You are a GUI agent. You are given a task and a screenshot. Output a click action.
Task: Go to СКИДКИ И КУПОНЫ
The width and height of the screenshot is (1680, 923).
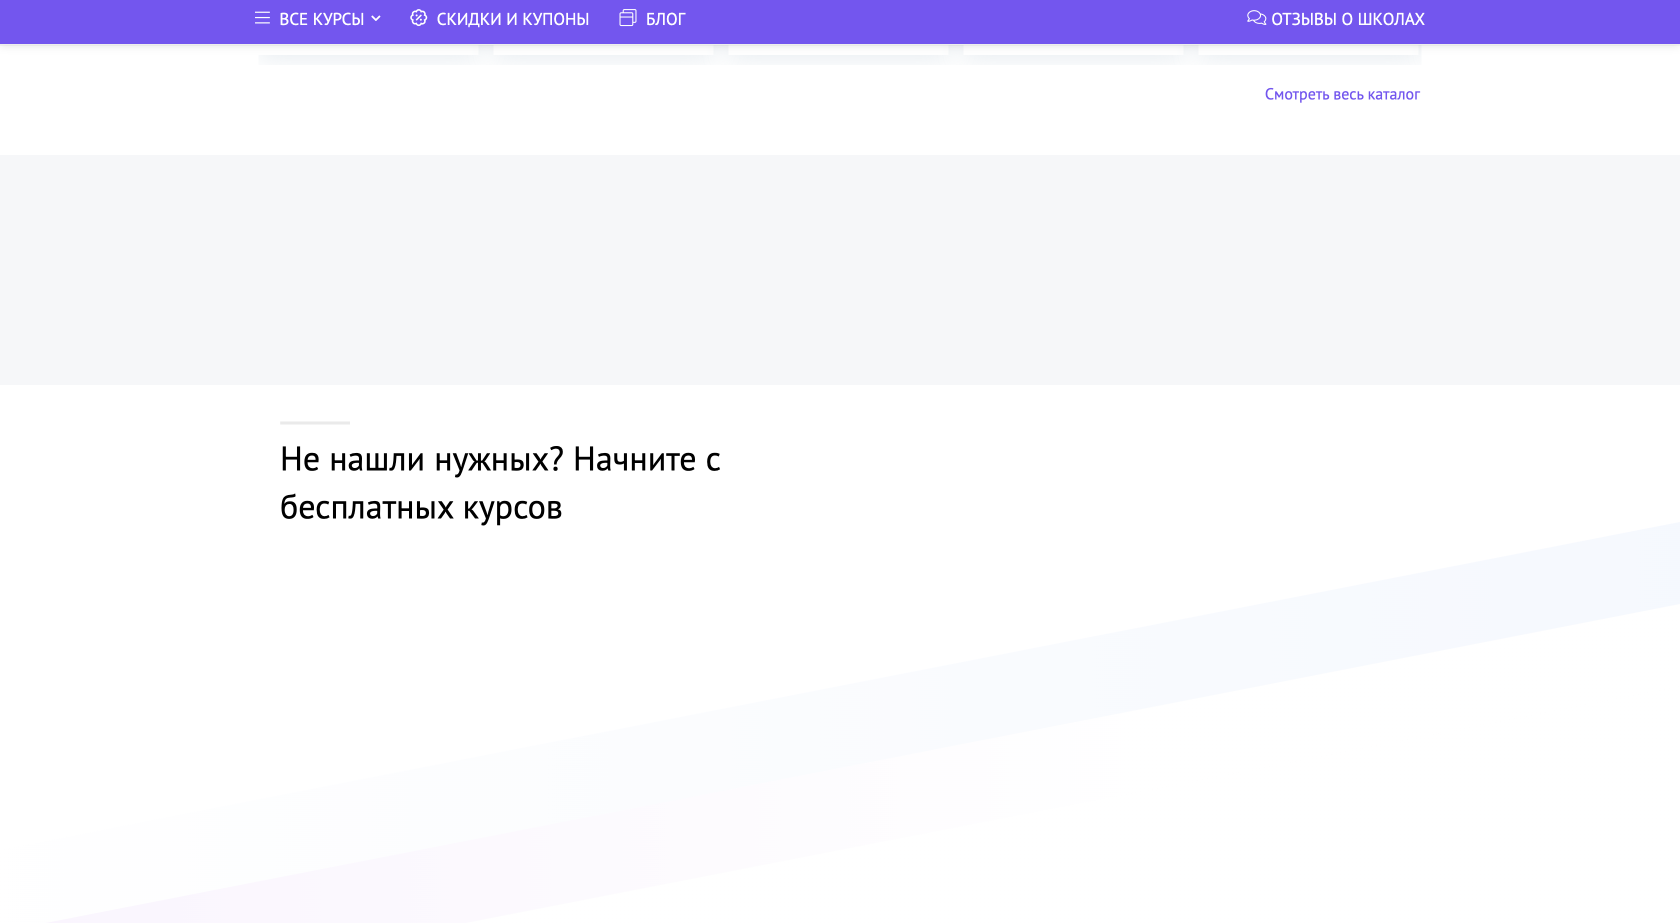tap(512, 19)
